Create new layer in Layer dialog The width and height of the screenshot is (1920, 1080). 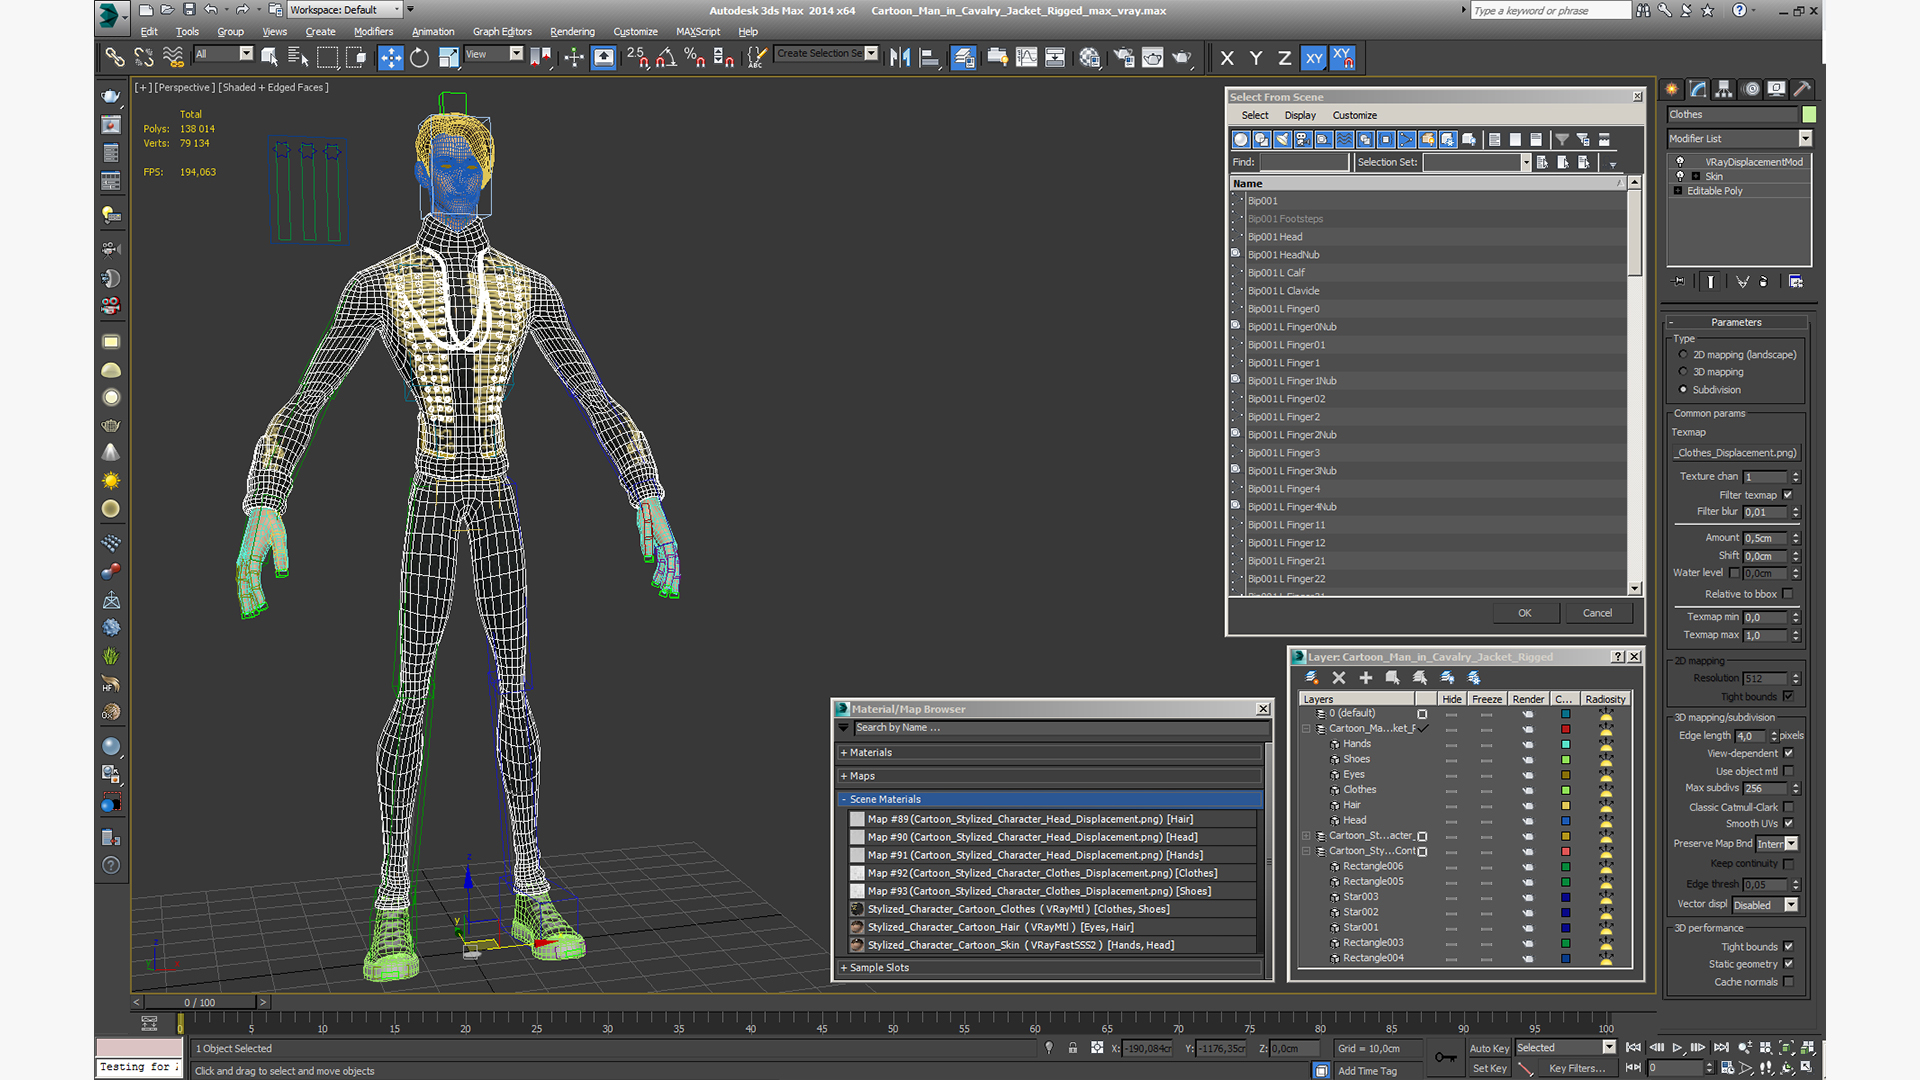pos(1312,677)
